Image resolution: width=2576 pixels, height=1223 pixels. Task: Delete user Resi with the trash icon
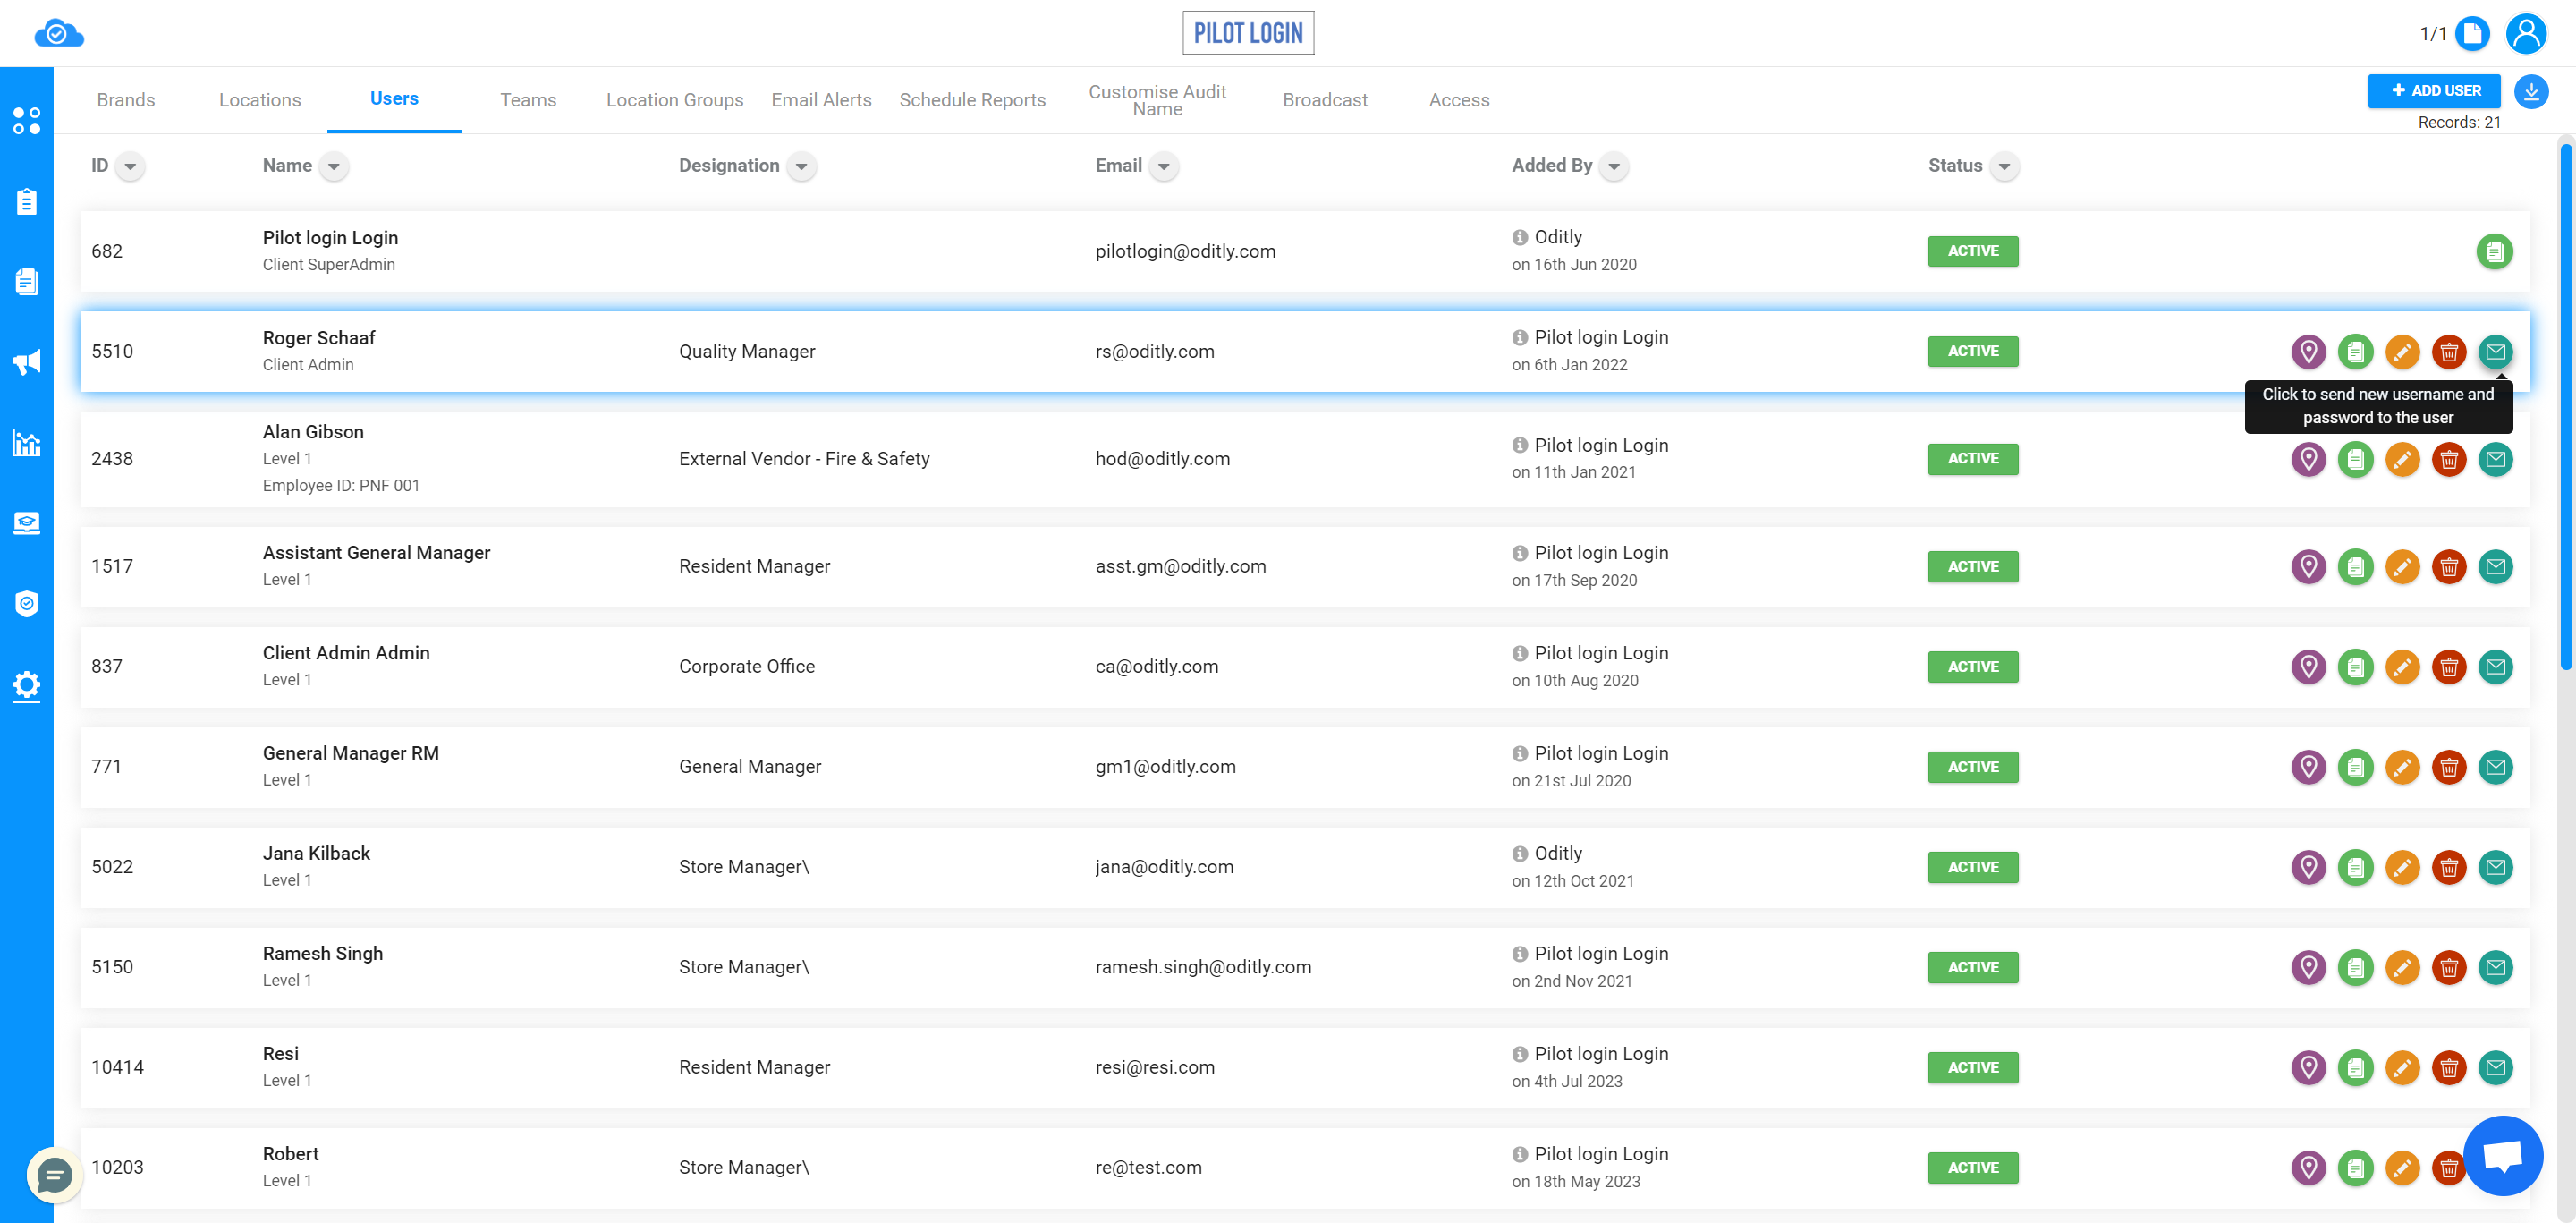click(2448, 1067)
